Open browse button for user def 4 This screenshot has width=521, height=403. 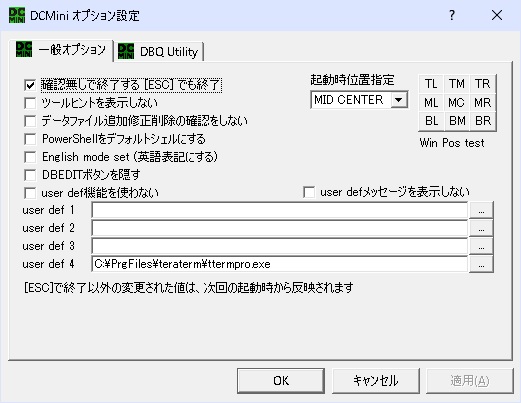(x=481, y=265)
